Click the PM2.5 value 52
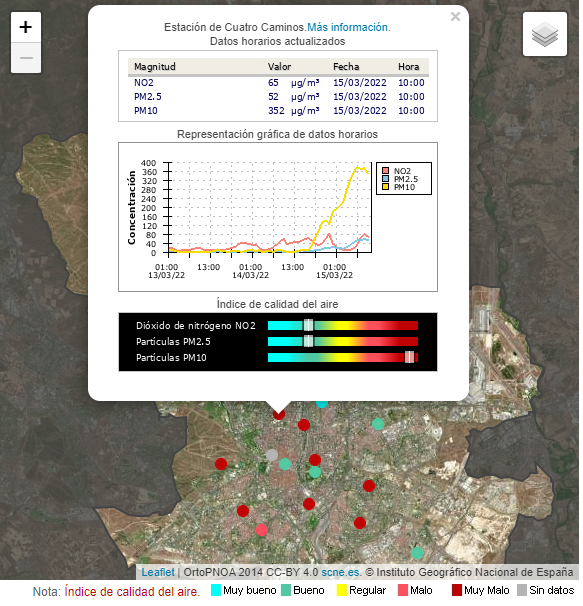583x606 pixels. pos(273,97)
